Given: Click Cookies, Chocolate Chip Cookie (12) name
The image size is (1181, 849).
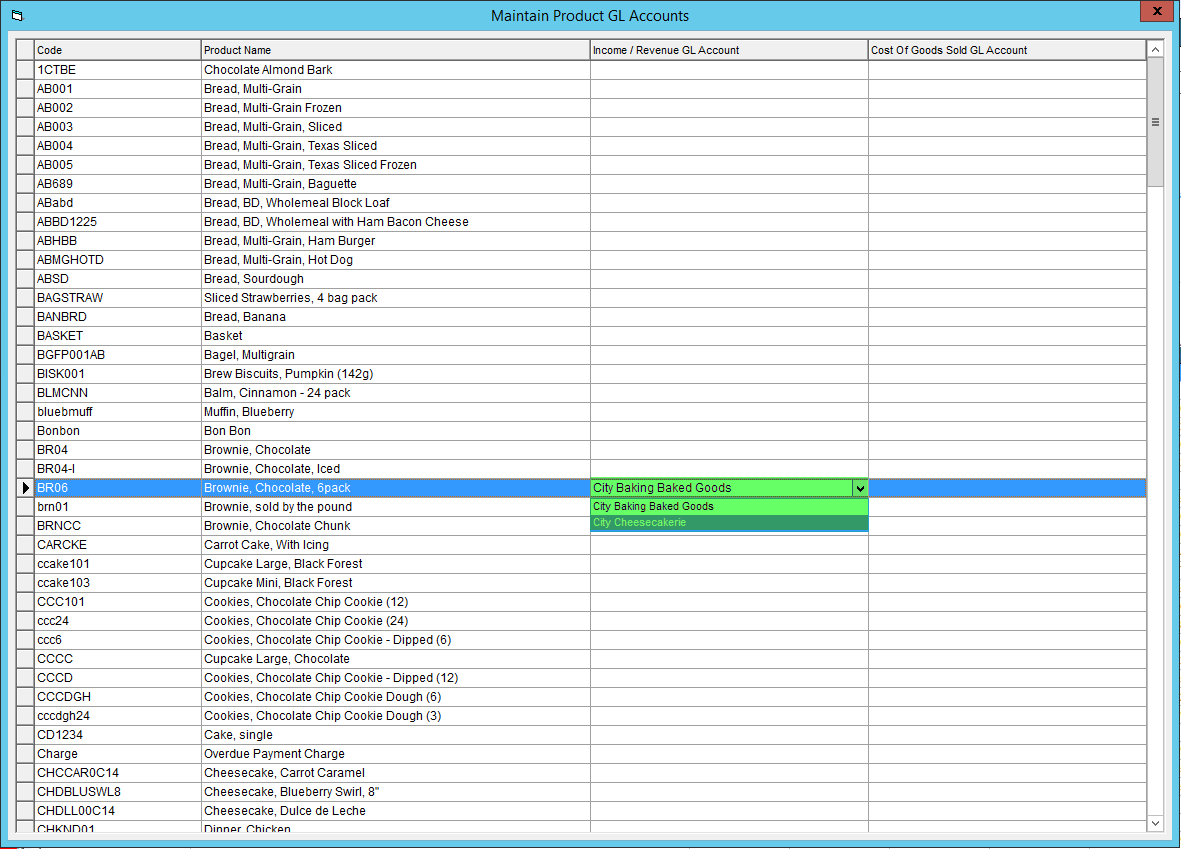Looking at the screenshot, I should (395, 602).
